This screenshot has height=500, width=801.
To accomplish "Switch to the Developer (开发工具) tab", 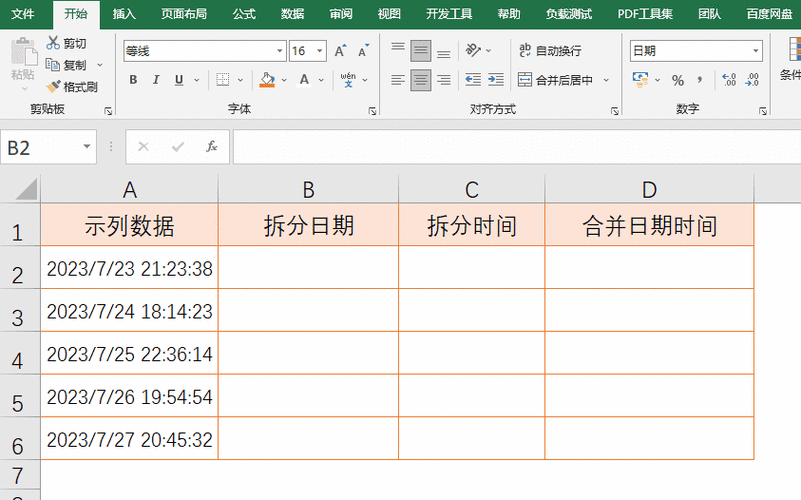I will click(450, 14).
